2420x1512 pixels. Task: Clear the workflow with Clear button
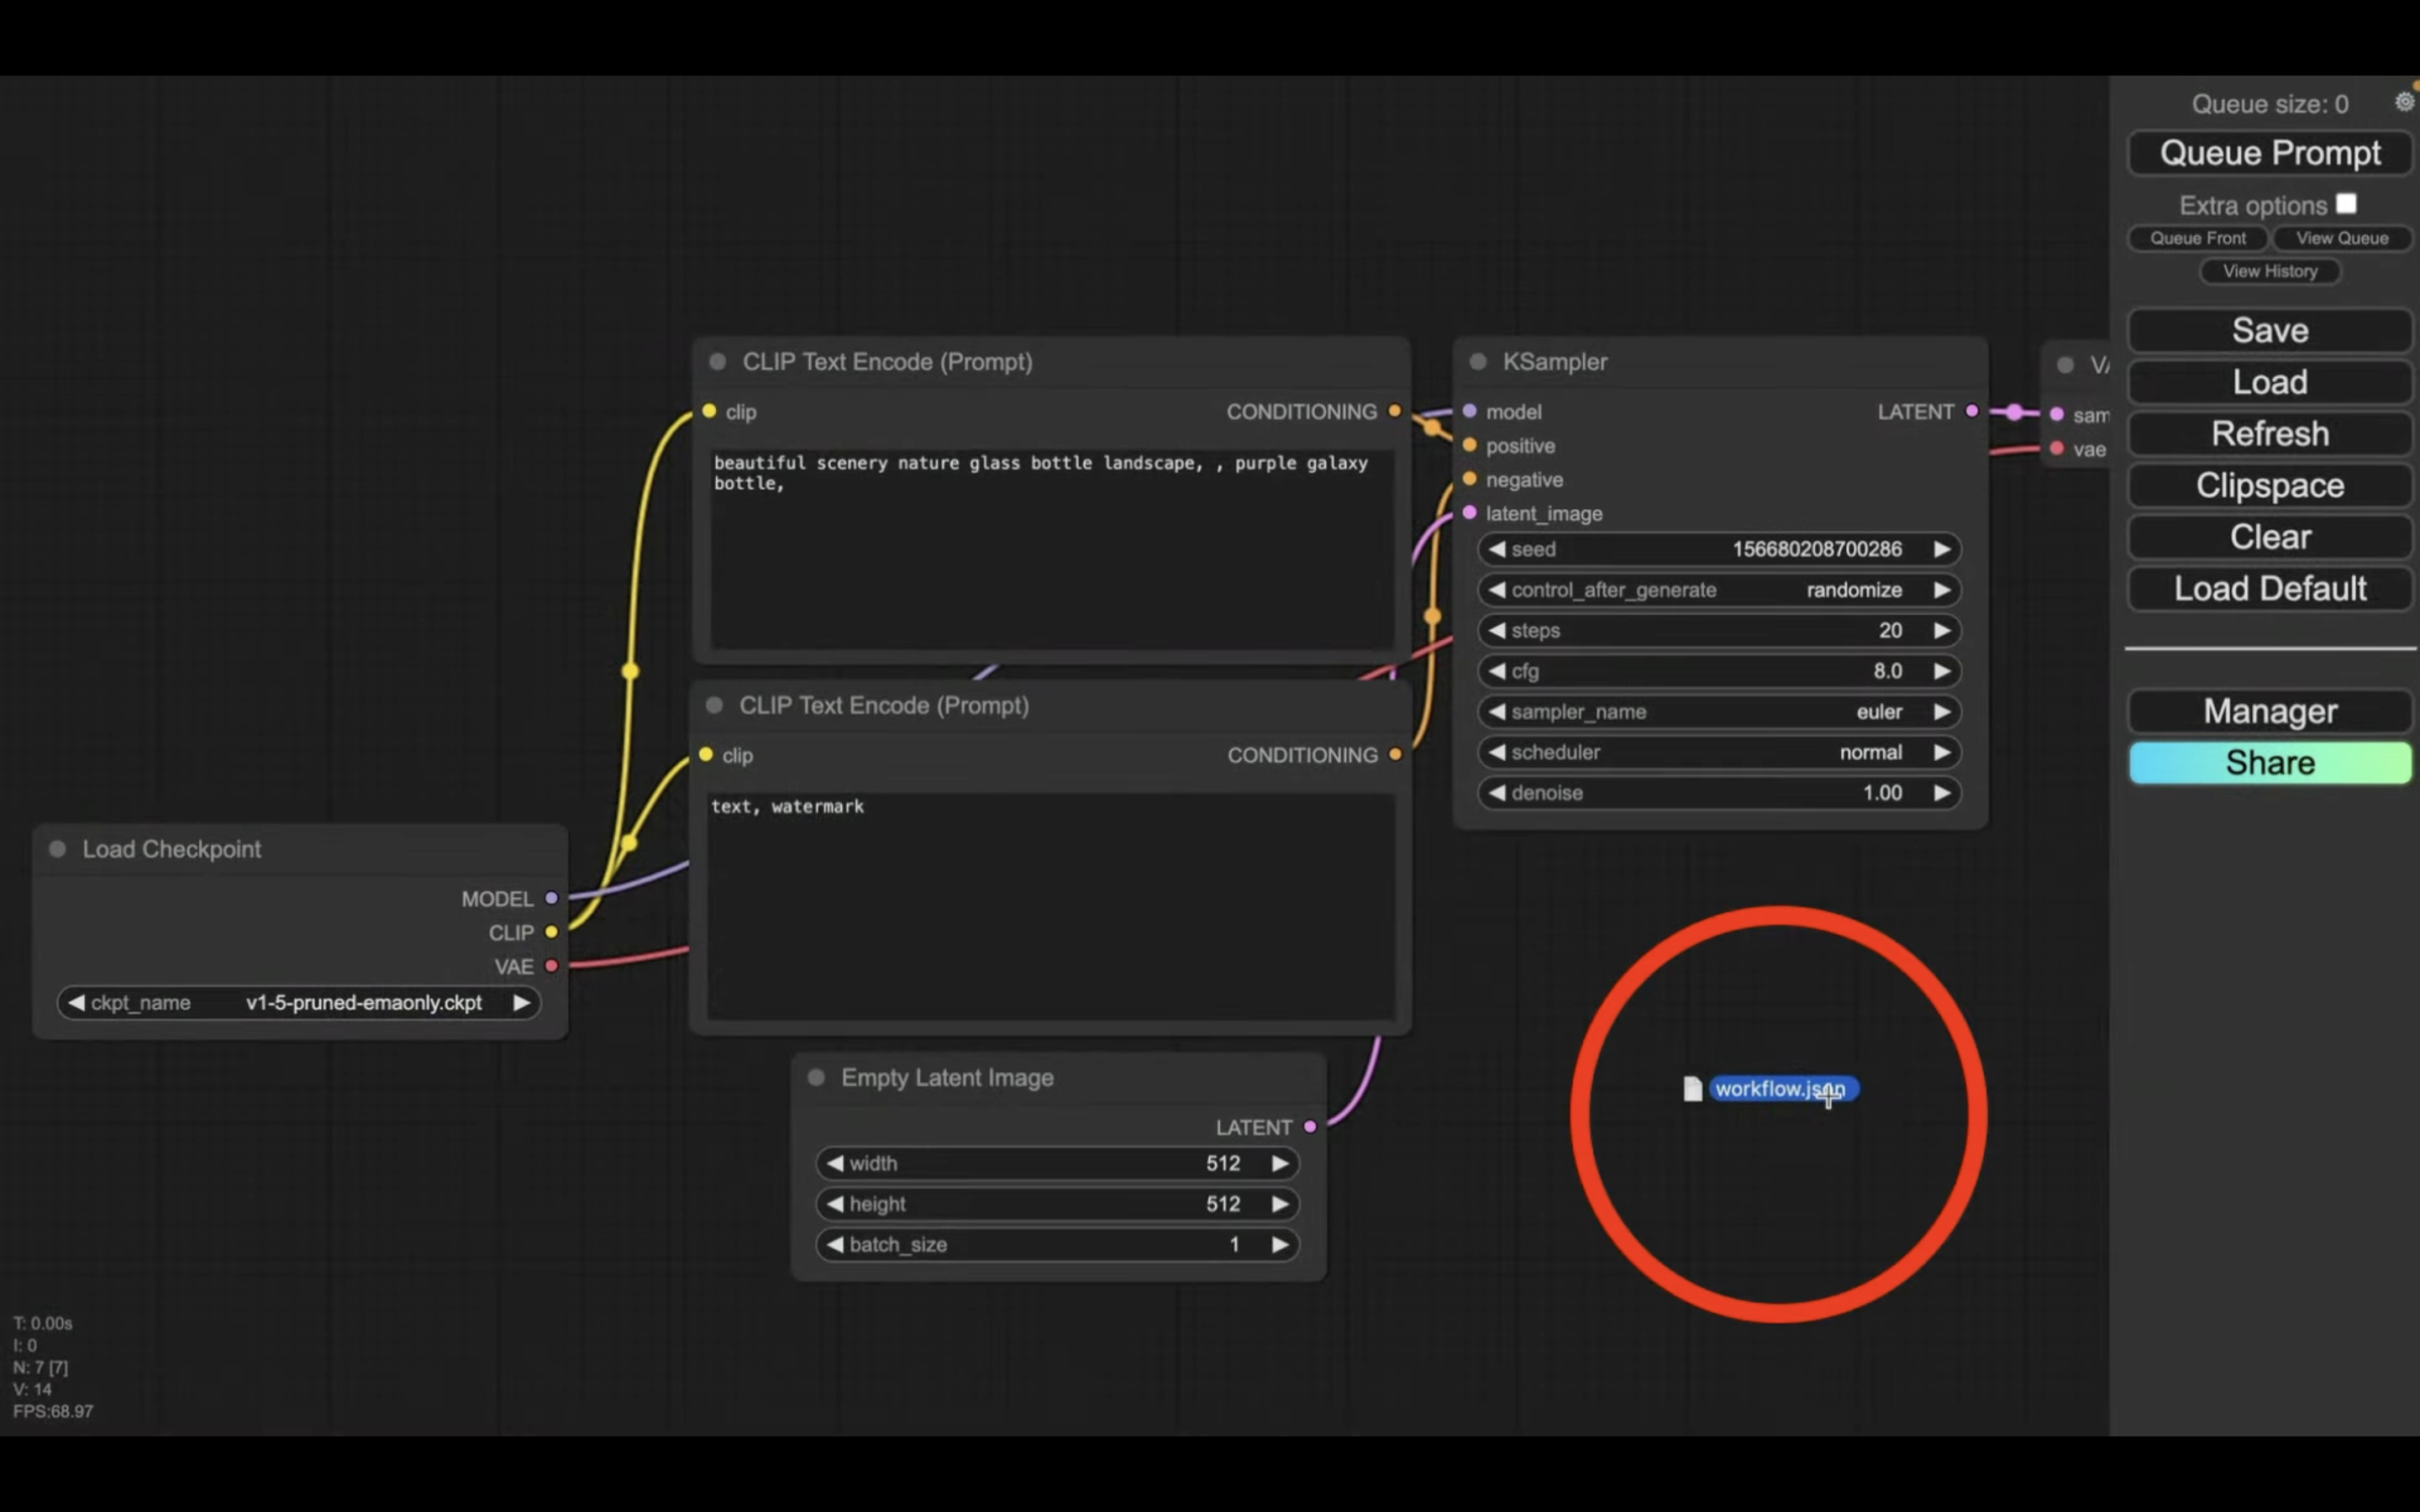coord(2270,537)
